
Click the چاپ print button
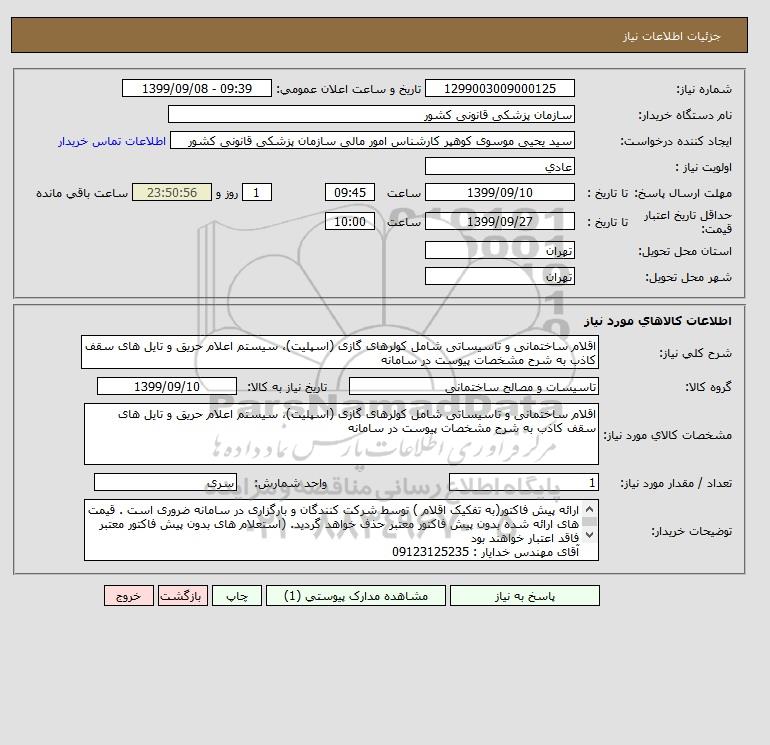tap(237, 596)
